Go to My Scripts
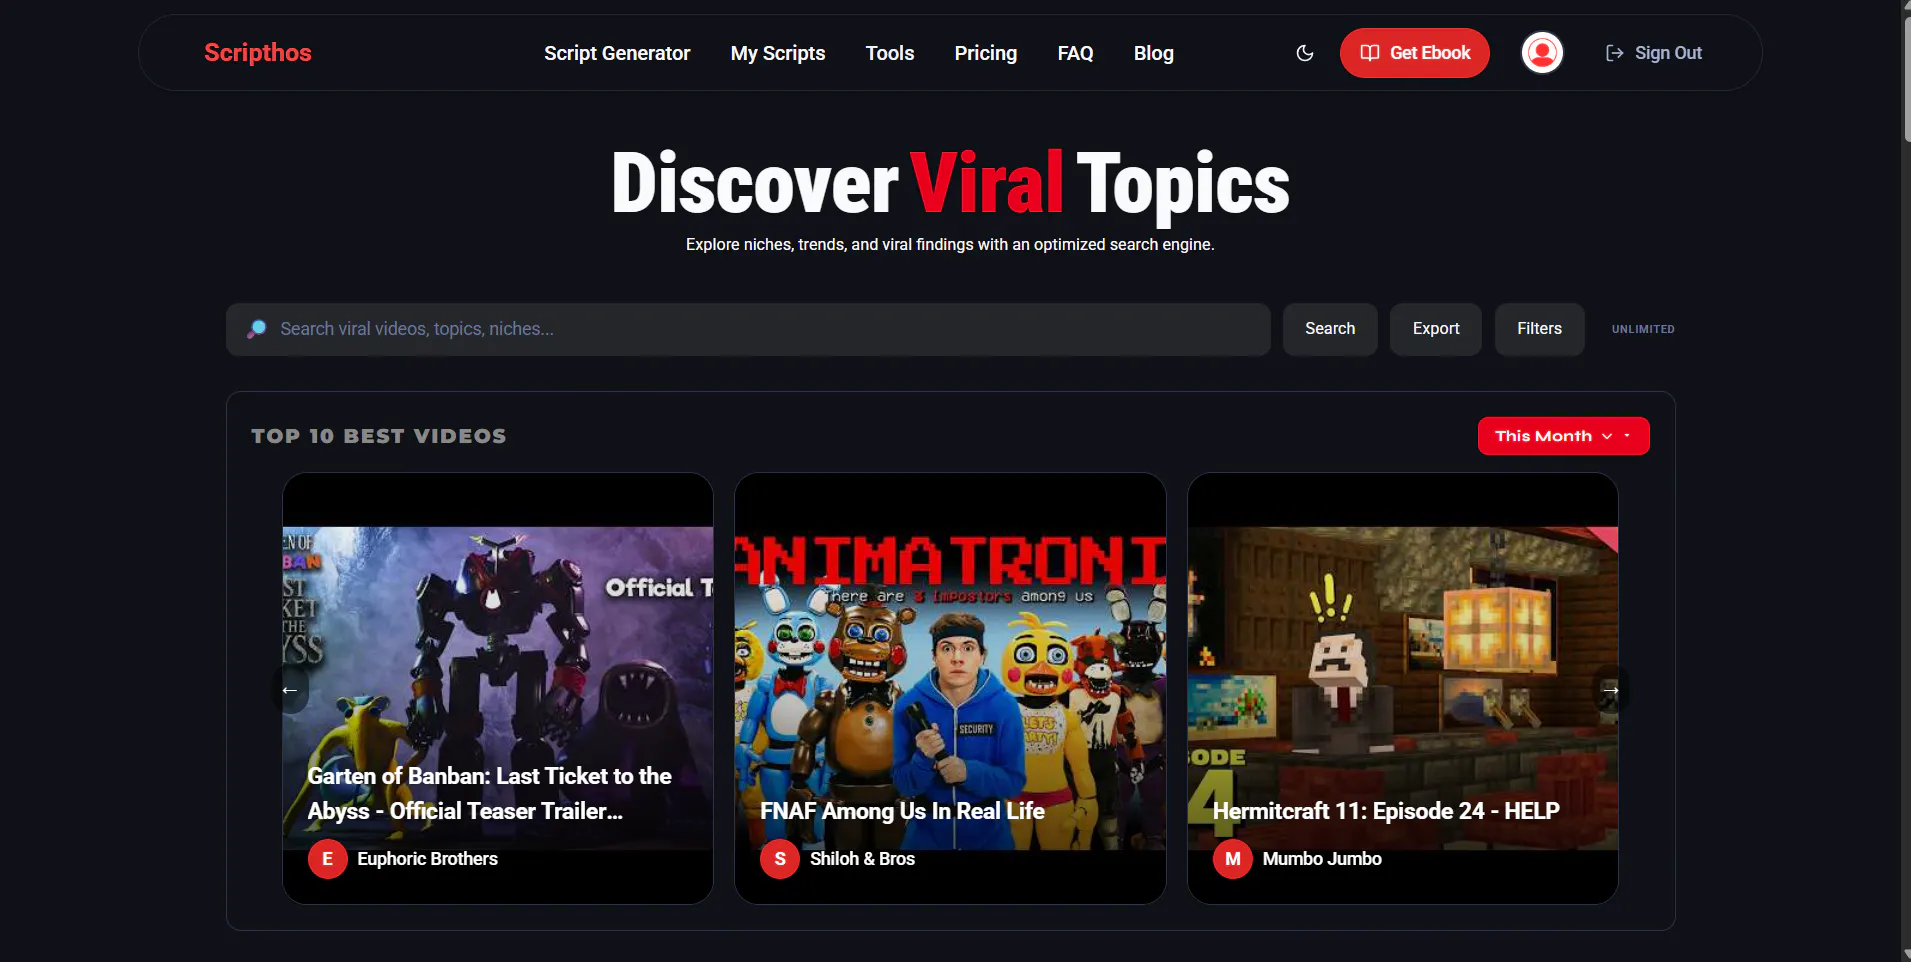Screen dimensions: 1911x962 coord(778,53)
